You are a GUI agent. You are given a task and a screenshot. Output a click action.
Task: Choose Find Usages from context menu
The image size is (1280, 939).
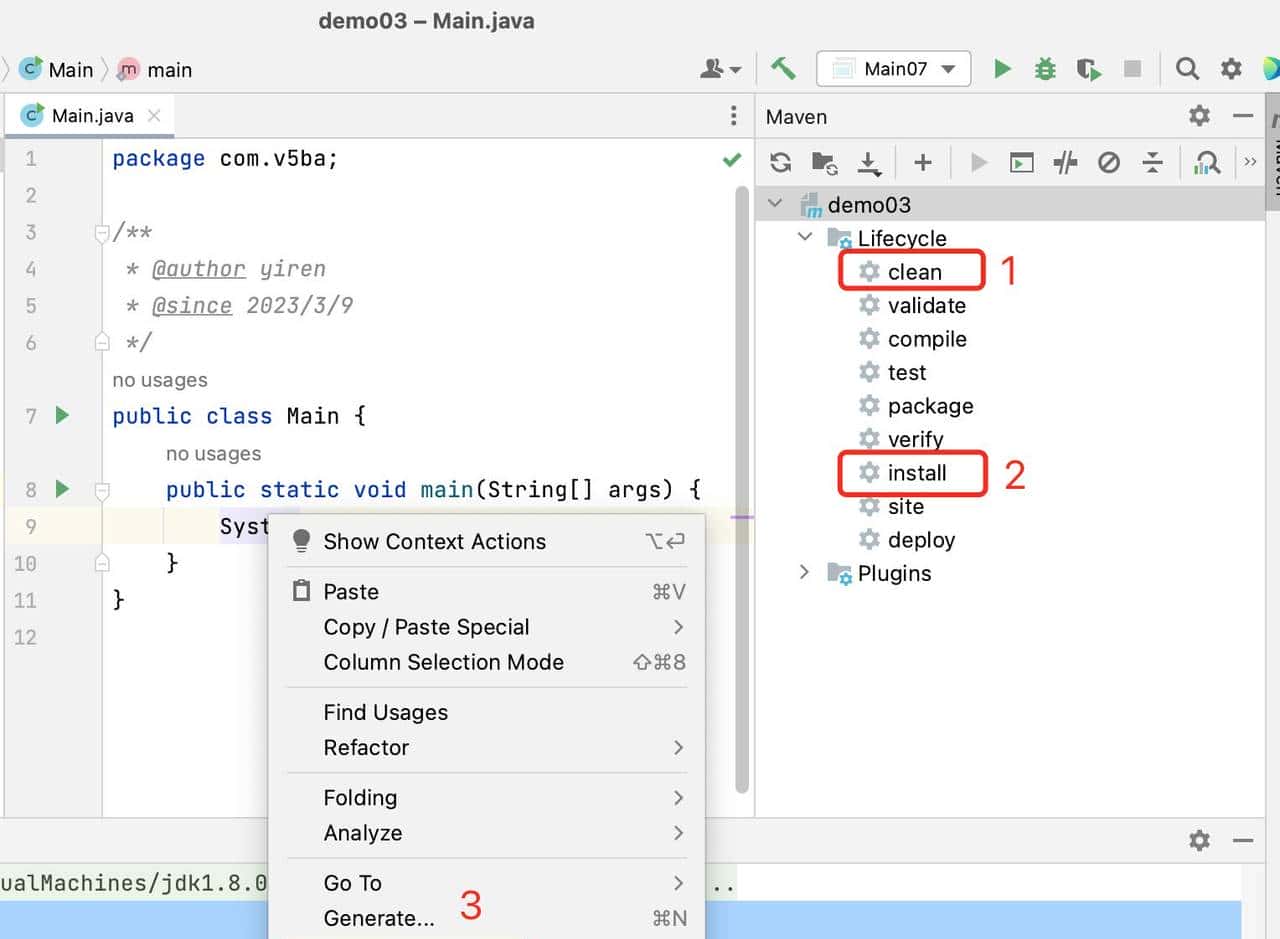pos(385,712)
